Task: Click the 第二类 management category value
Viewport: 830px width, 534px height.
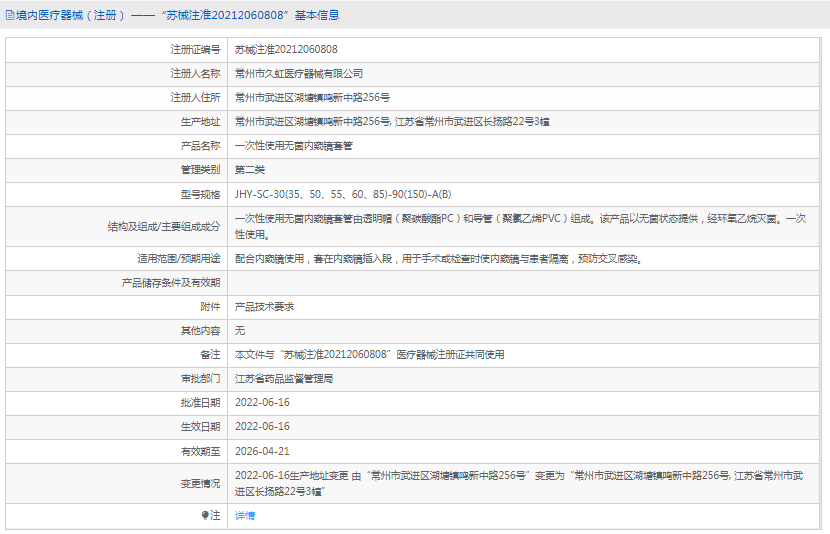Action: tap(250, 170)
